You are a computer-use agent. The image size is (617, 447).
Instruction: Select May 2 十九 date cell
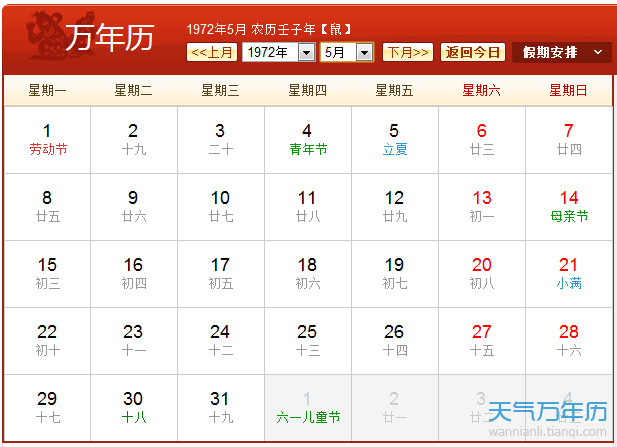click(x=134, y=140)
